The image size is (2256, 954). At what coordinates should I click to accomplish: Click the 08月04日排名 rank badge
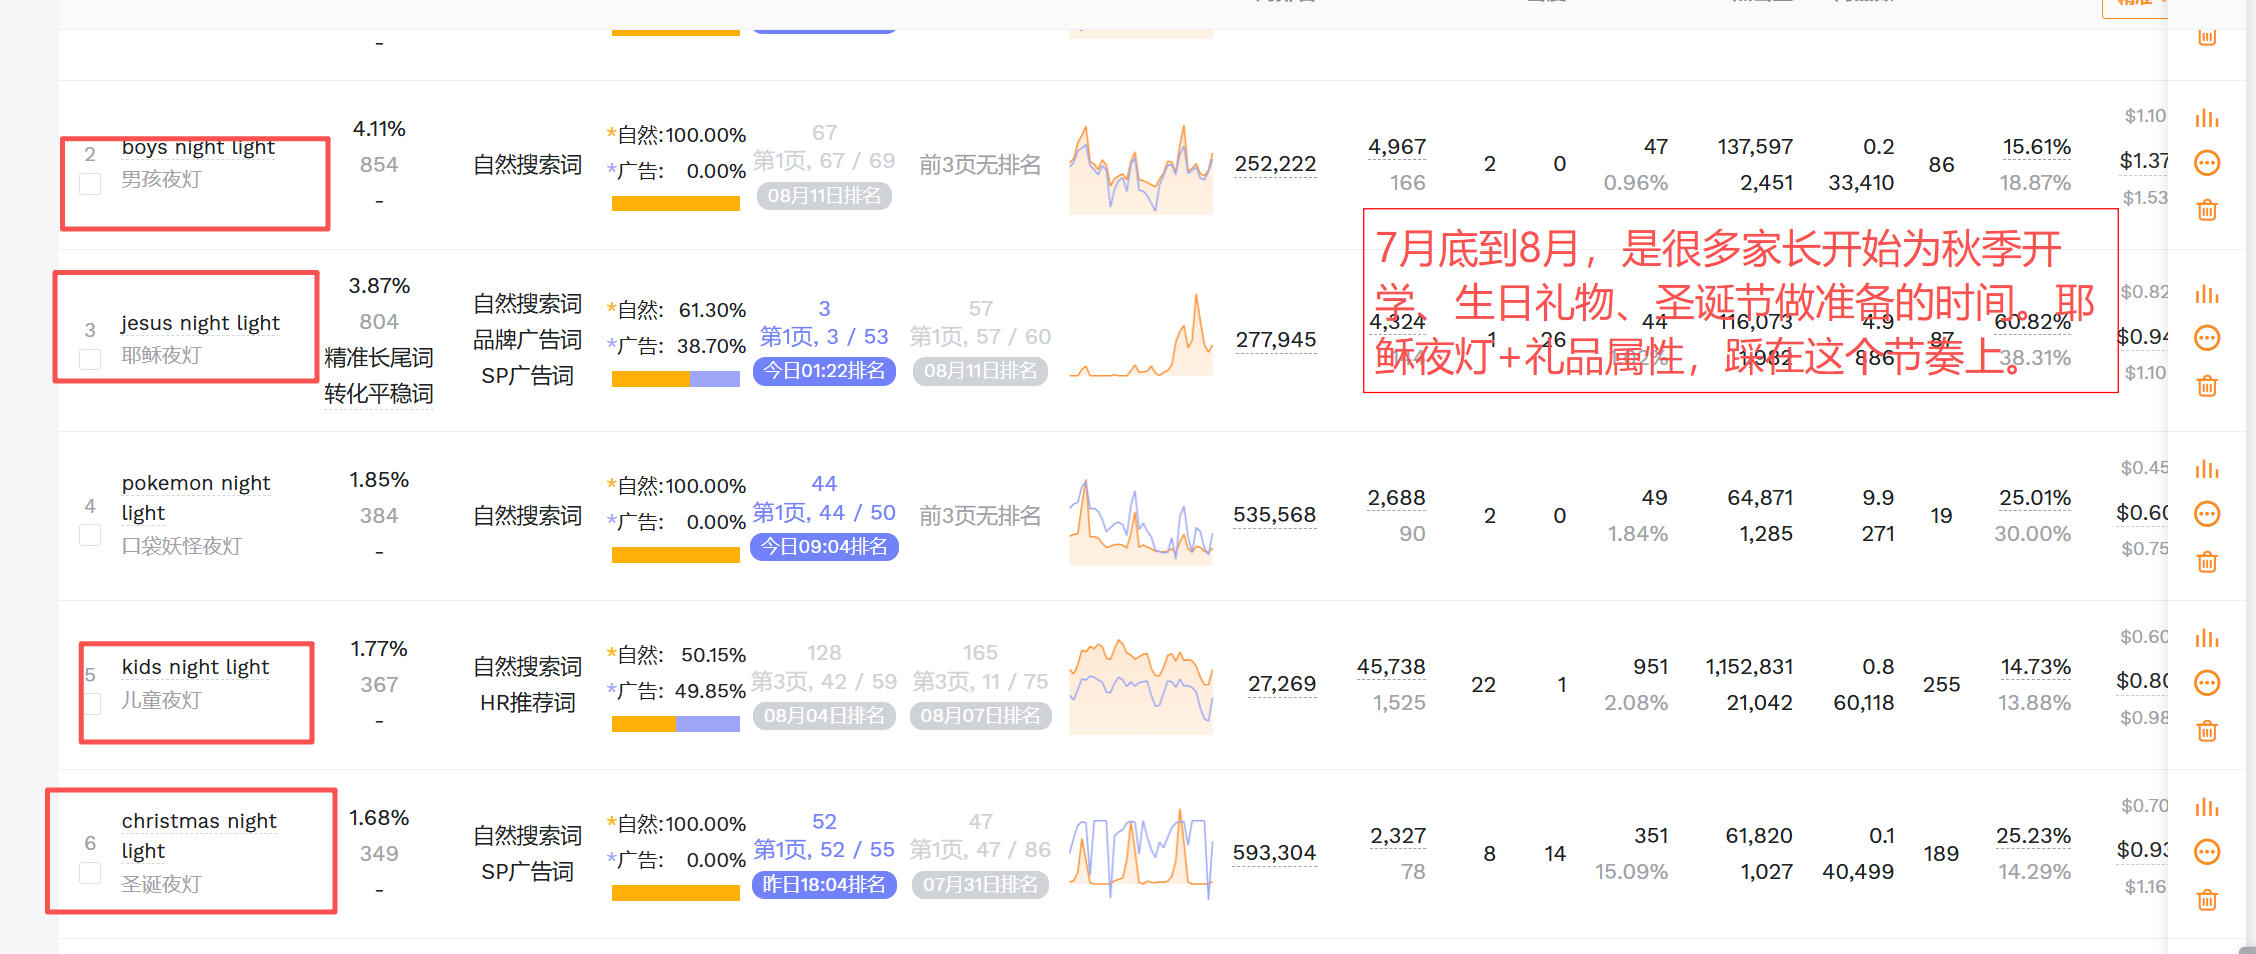pos(824,716)
